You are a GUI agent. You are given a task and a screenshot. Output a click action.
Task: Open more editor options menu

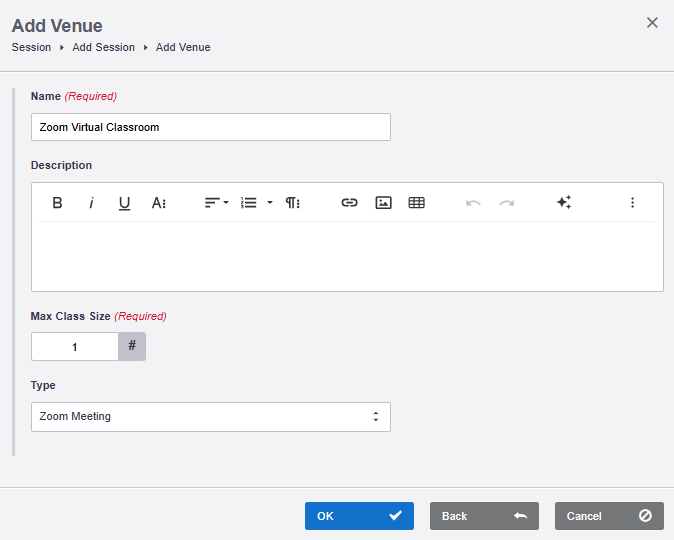pyautogui.click(x=632, y=202)
